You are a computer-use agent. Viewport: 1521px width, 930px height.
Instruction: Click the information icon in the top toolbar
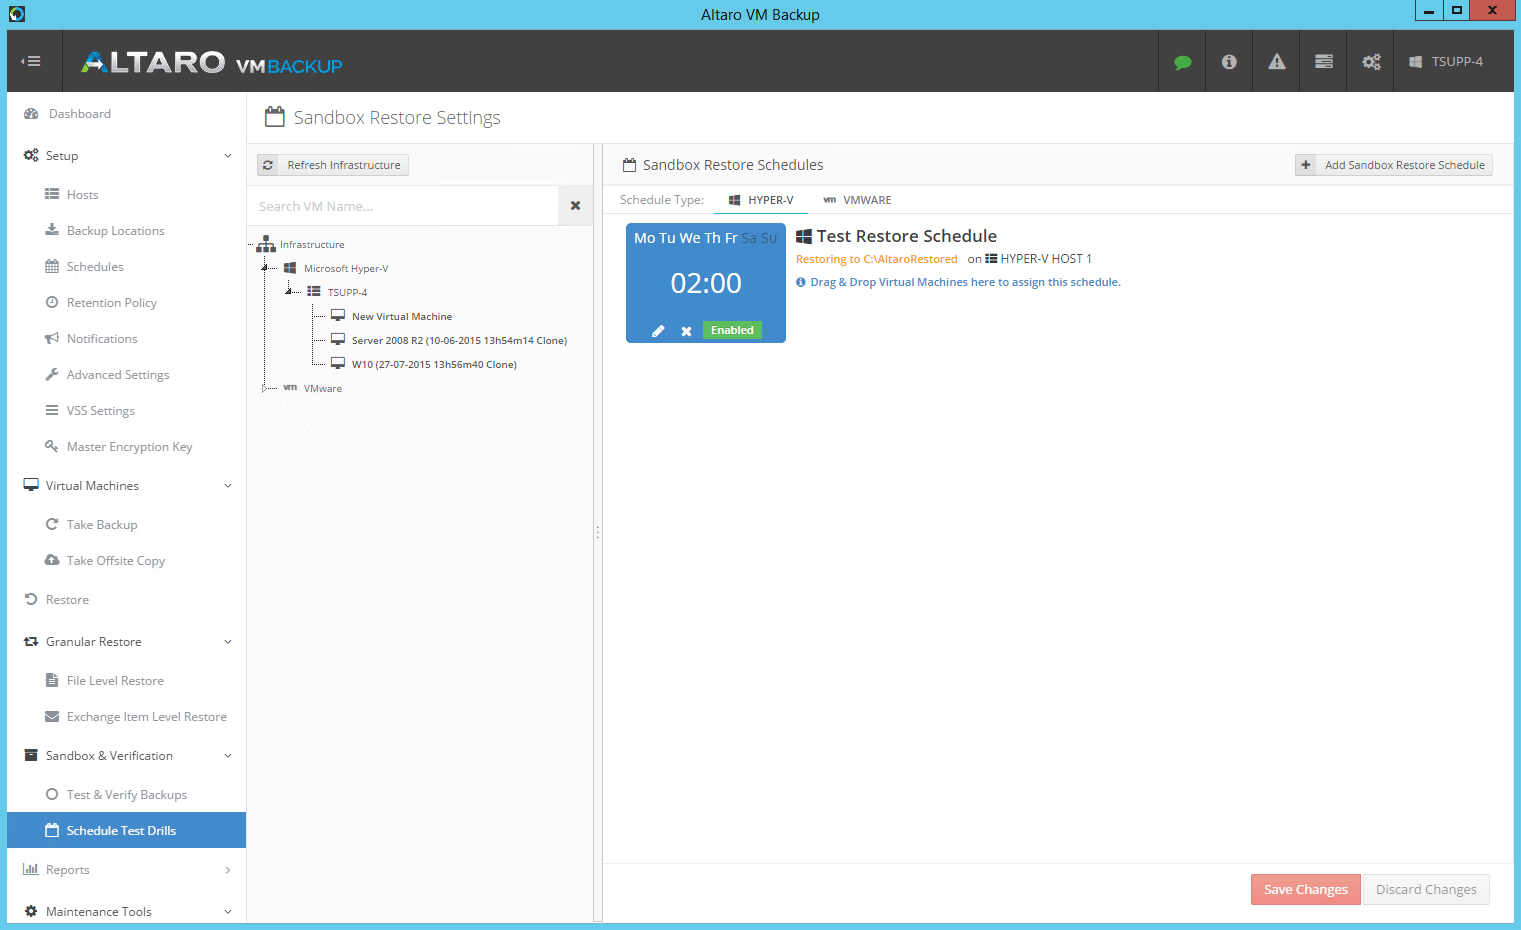[x=1229, y=61]
